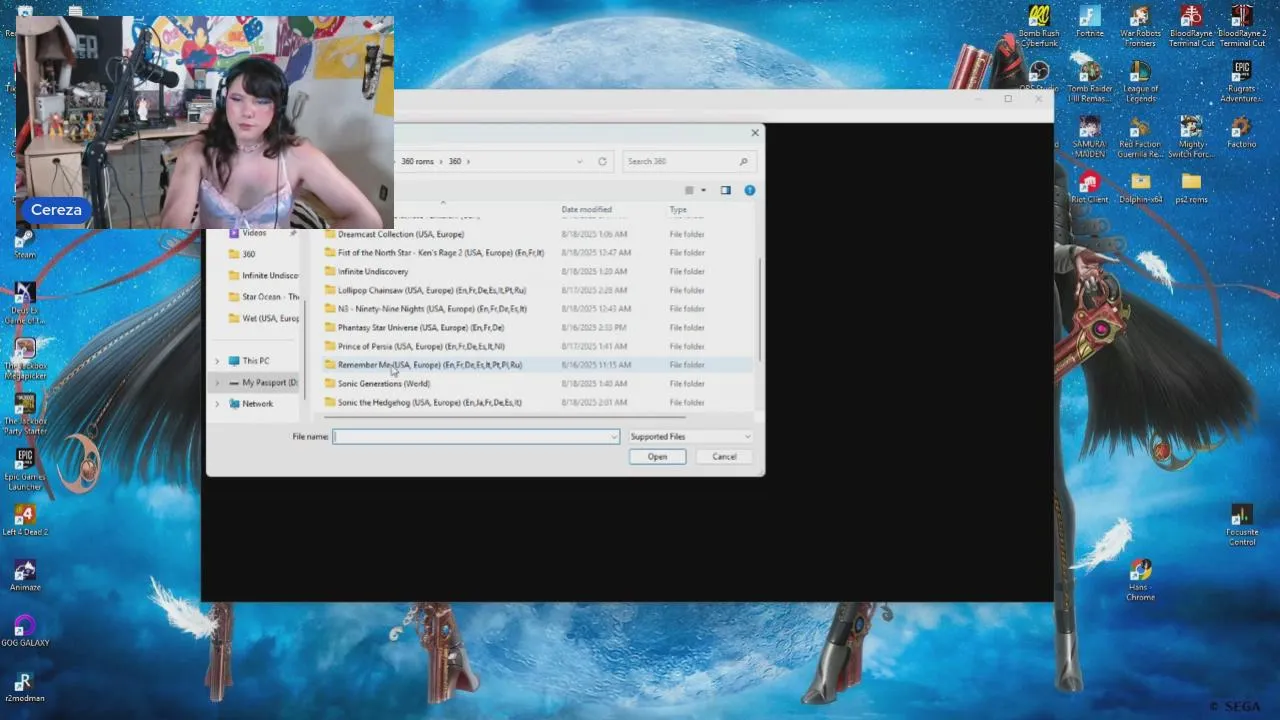Sort by the Date modified column

(x=586, y=210)
